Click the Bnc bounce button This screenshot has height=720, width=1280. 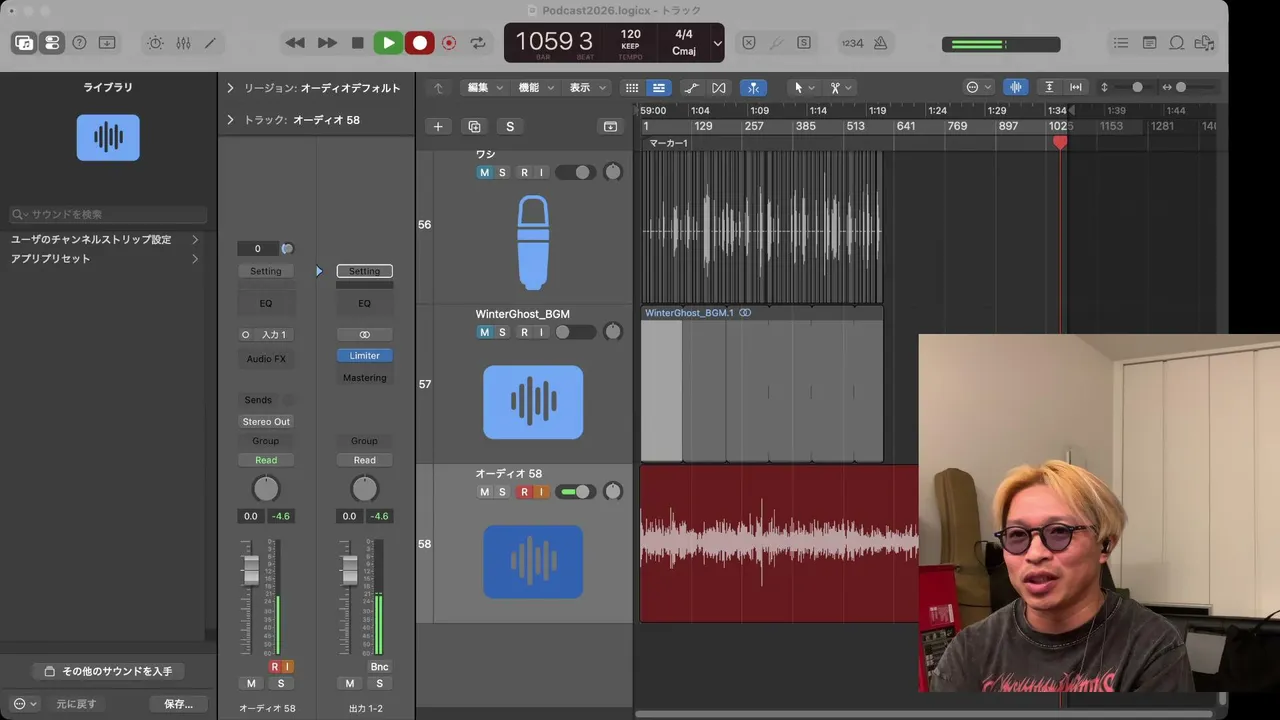379,667
